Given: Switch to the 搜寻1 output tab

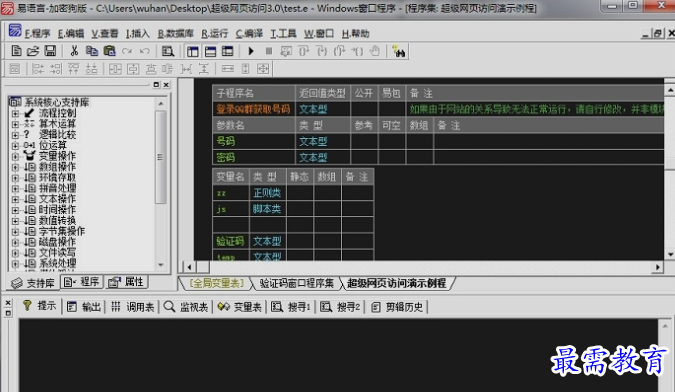Looking at the screenshot, I should click(291, 307).
